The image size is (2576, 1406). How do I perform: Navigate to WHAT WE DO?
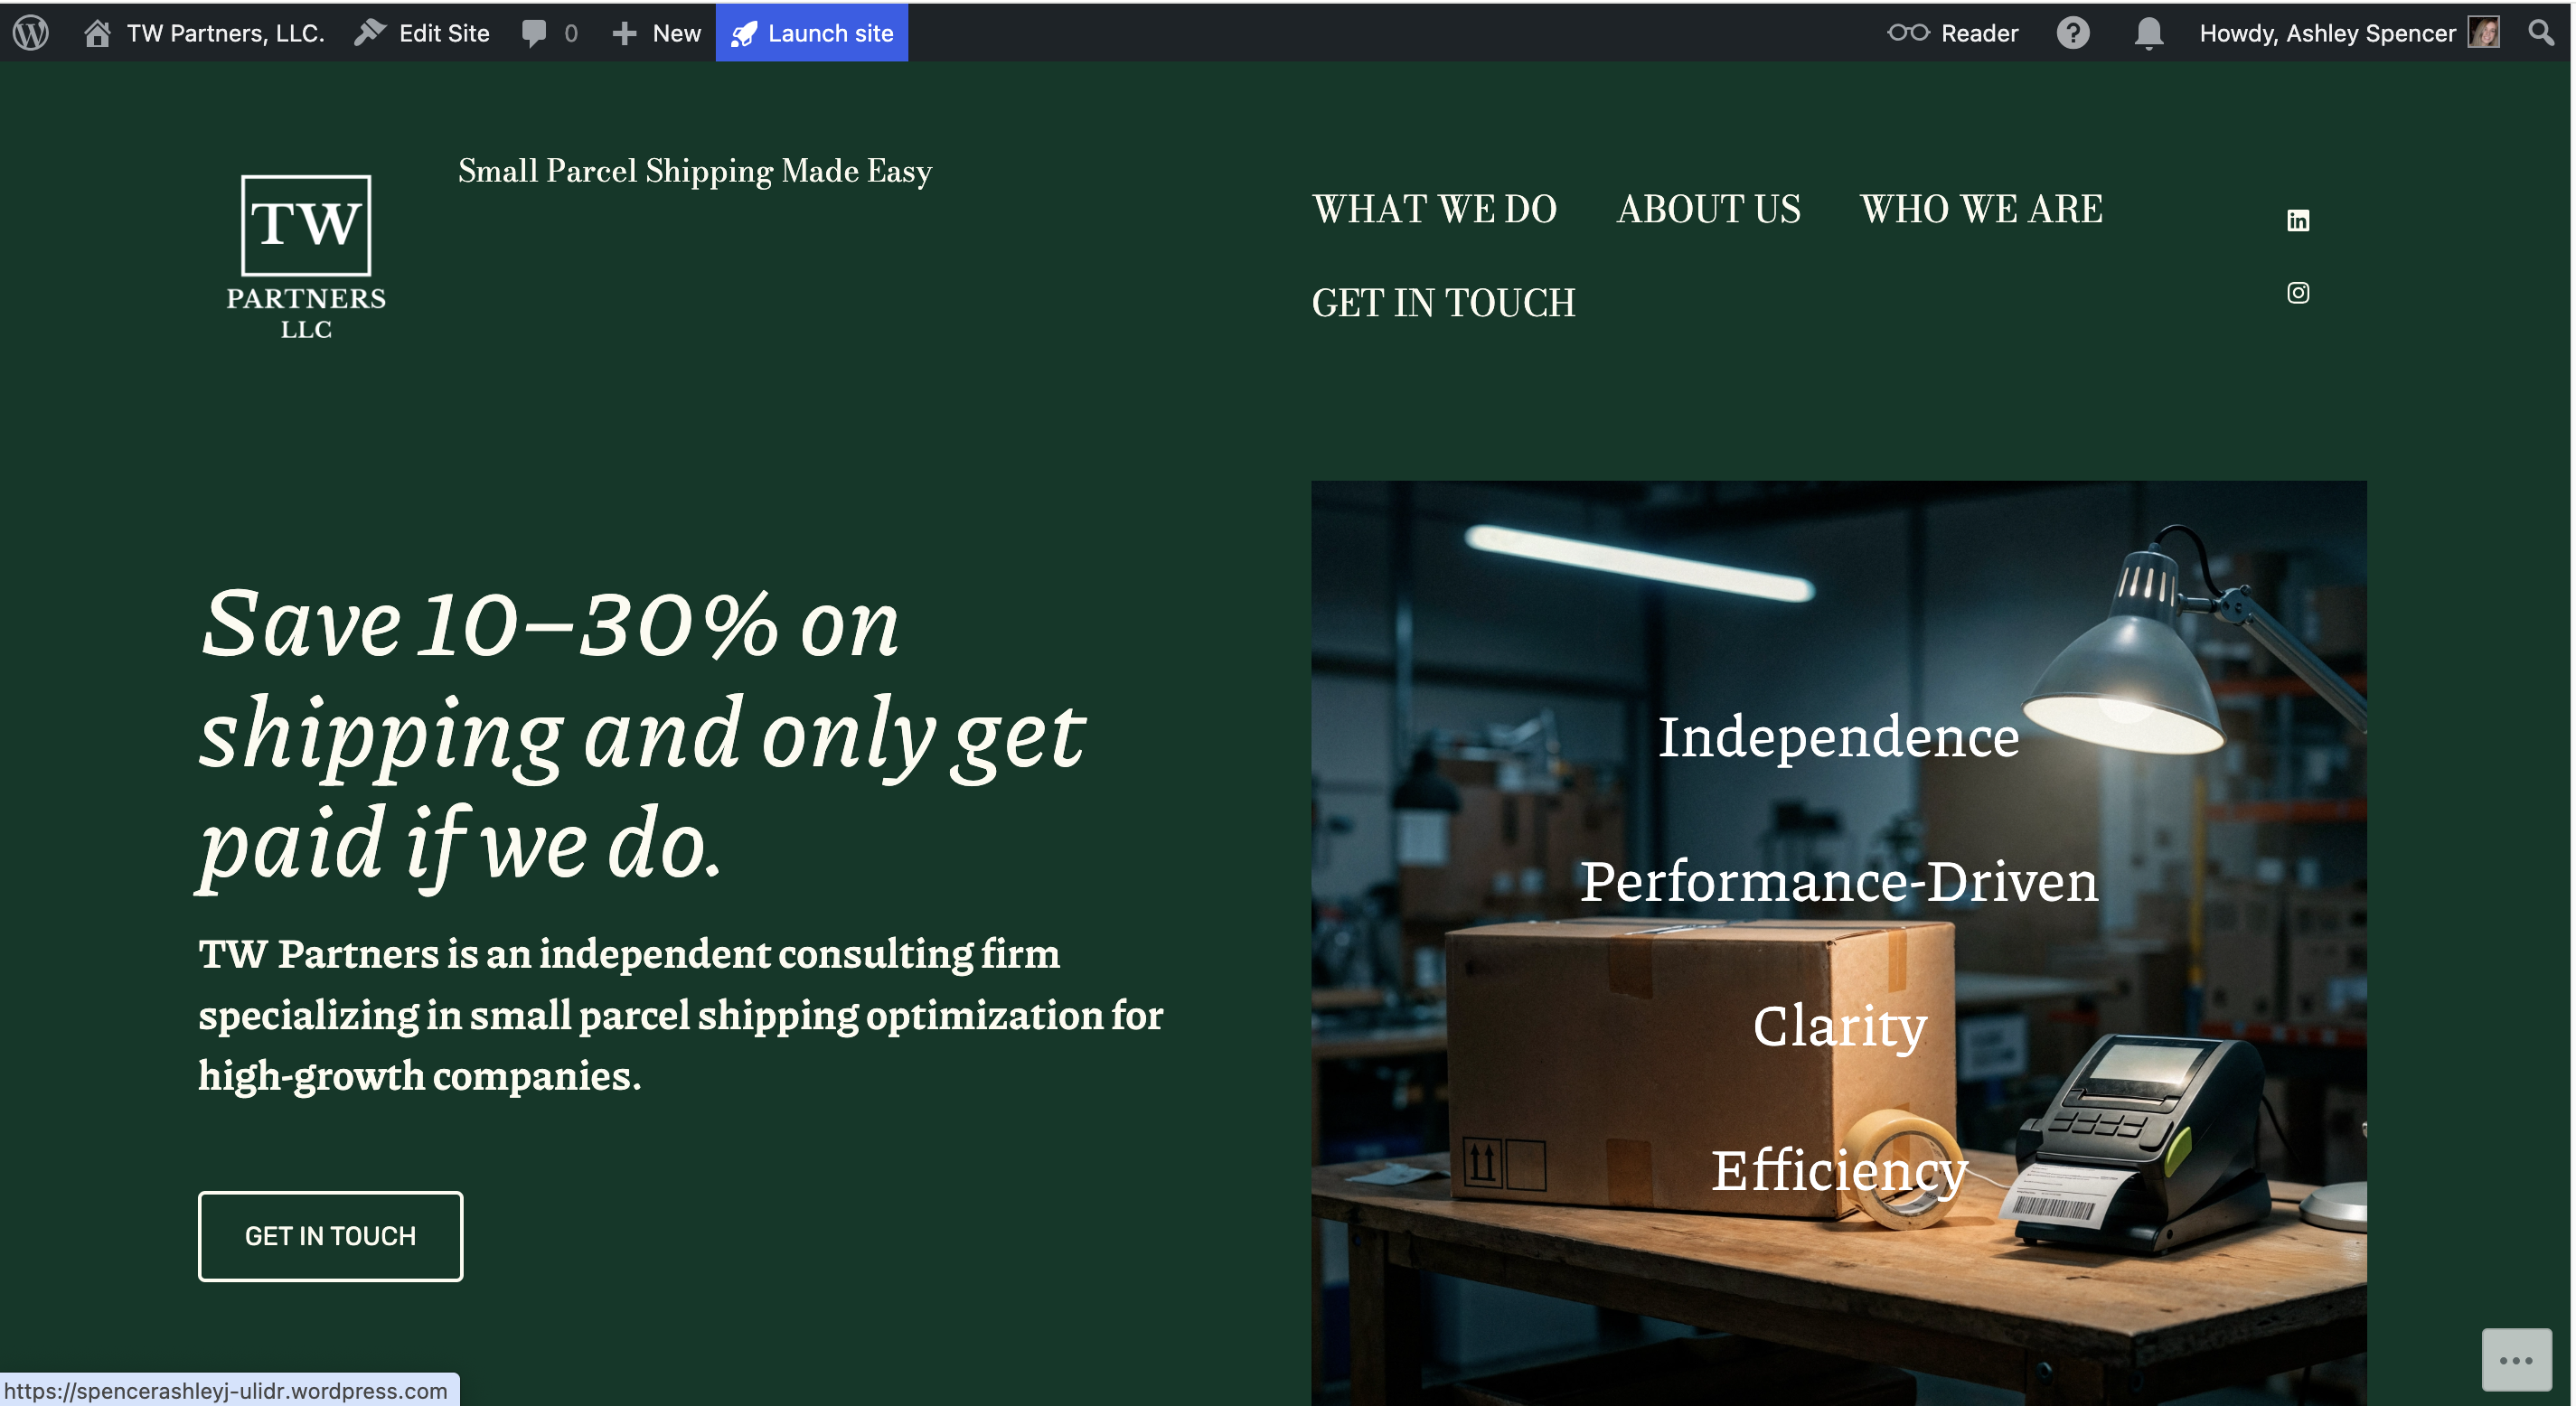pyautogui.click(x=1434, y=209)
